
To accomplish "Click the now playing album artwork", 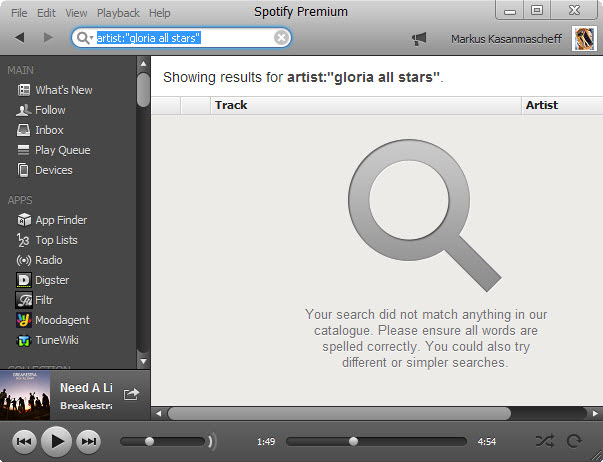I will pyautogui.click(x=25, y=394).
